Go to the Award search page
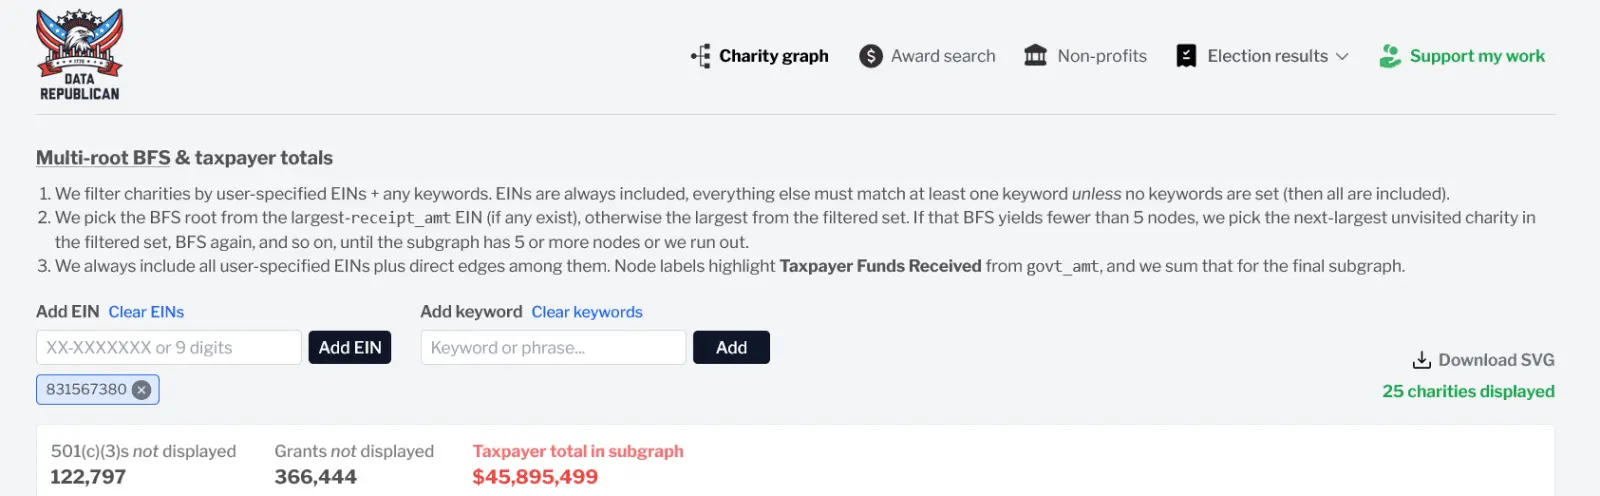The height and width of the screenshot is (496, 1600). pos(943,56)
